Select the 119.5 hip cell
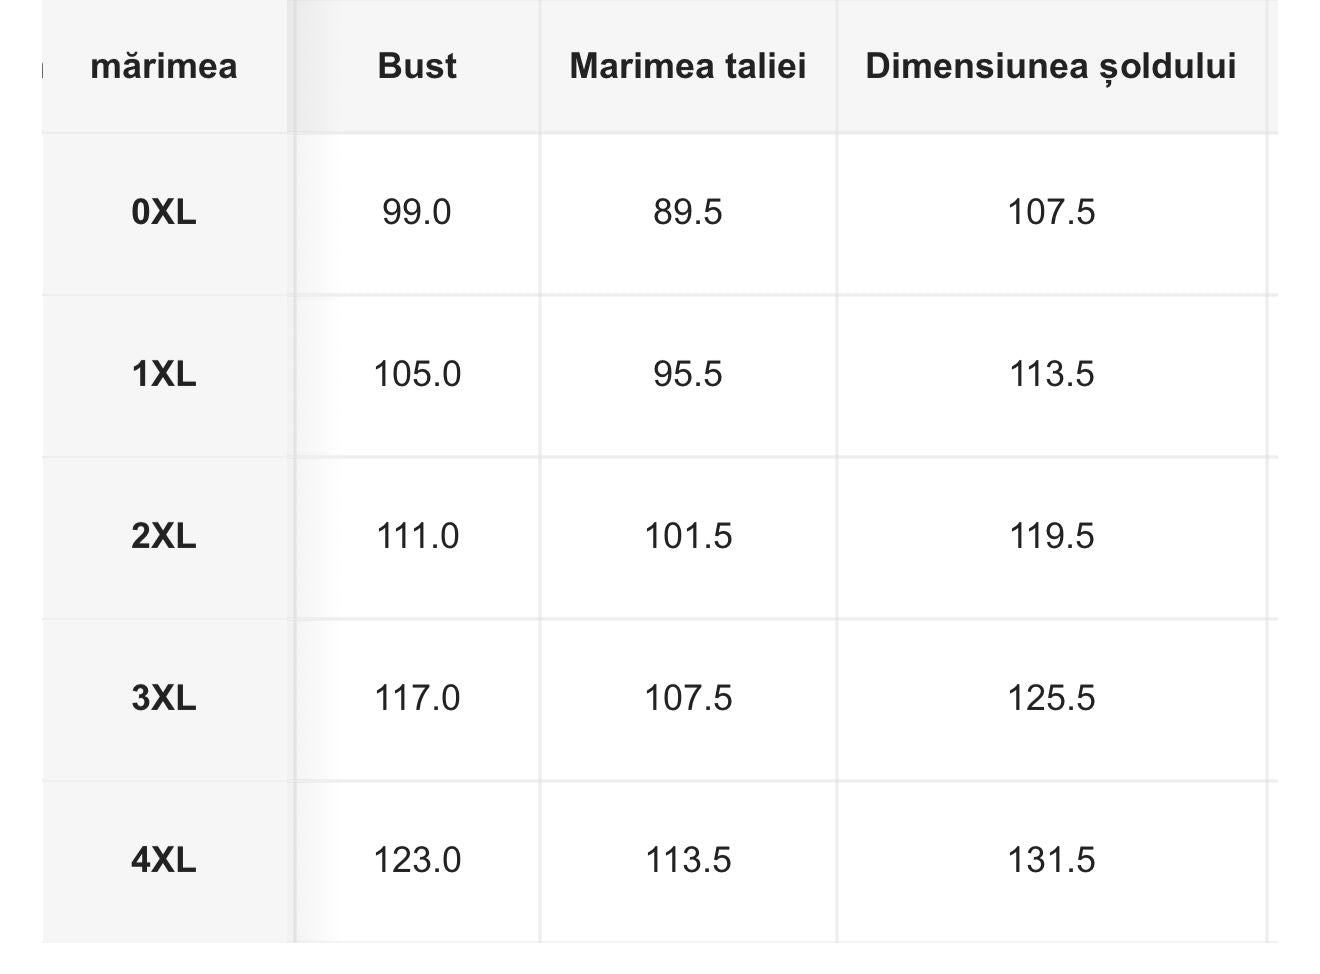1320x974 pixels. pos(1051,536)
